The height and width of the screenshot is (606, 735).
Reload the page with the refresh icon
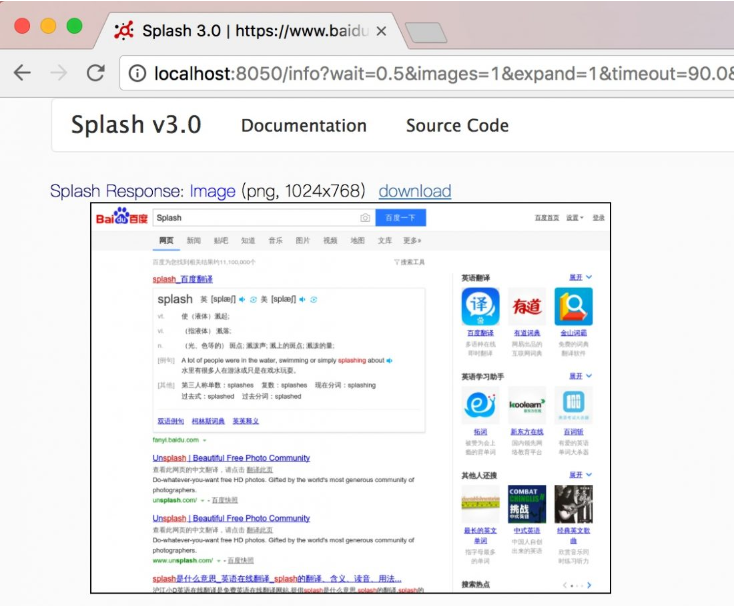coord(96,73)
